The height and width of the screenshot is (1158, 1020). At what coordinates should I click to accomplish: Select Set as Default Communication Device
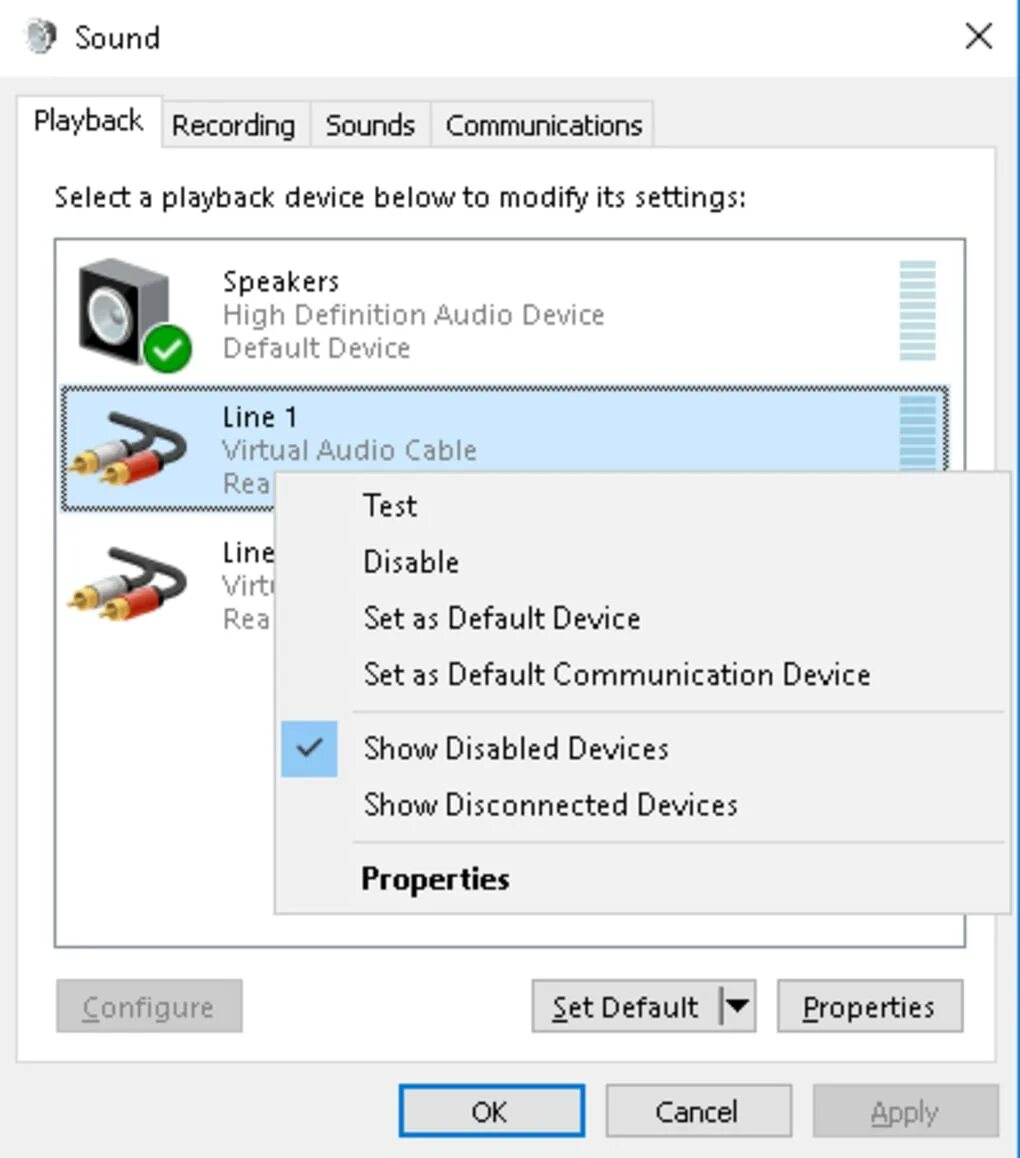coord(616,674)
